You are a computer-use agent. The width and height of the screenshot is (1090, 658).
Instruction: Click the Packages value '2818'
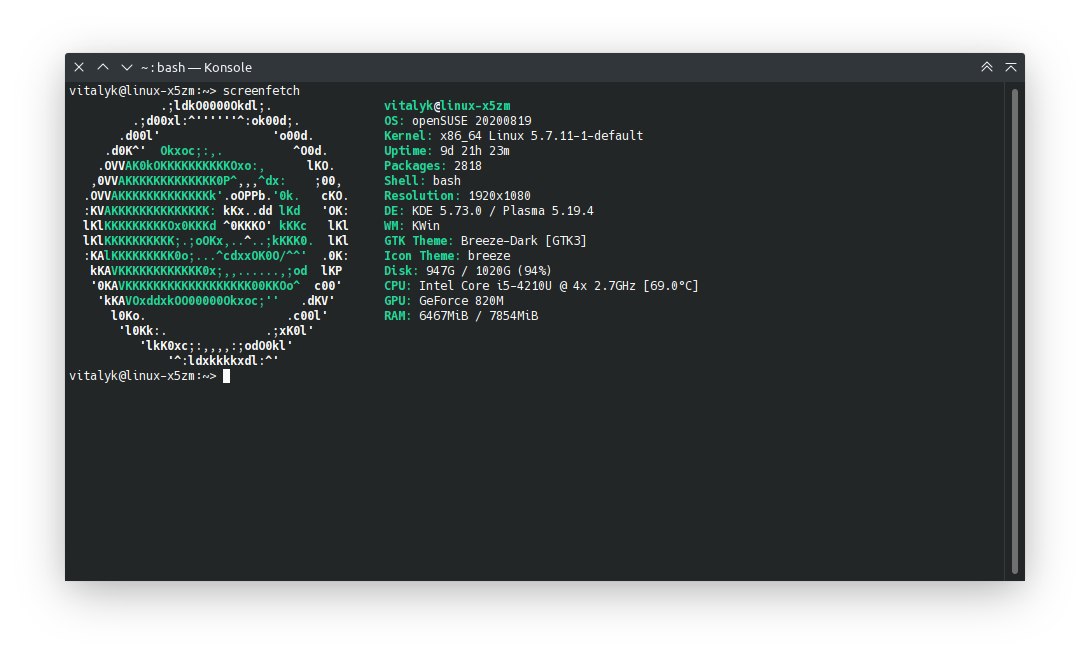468,165
